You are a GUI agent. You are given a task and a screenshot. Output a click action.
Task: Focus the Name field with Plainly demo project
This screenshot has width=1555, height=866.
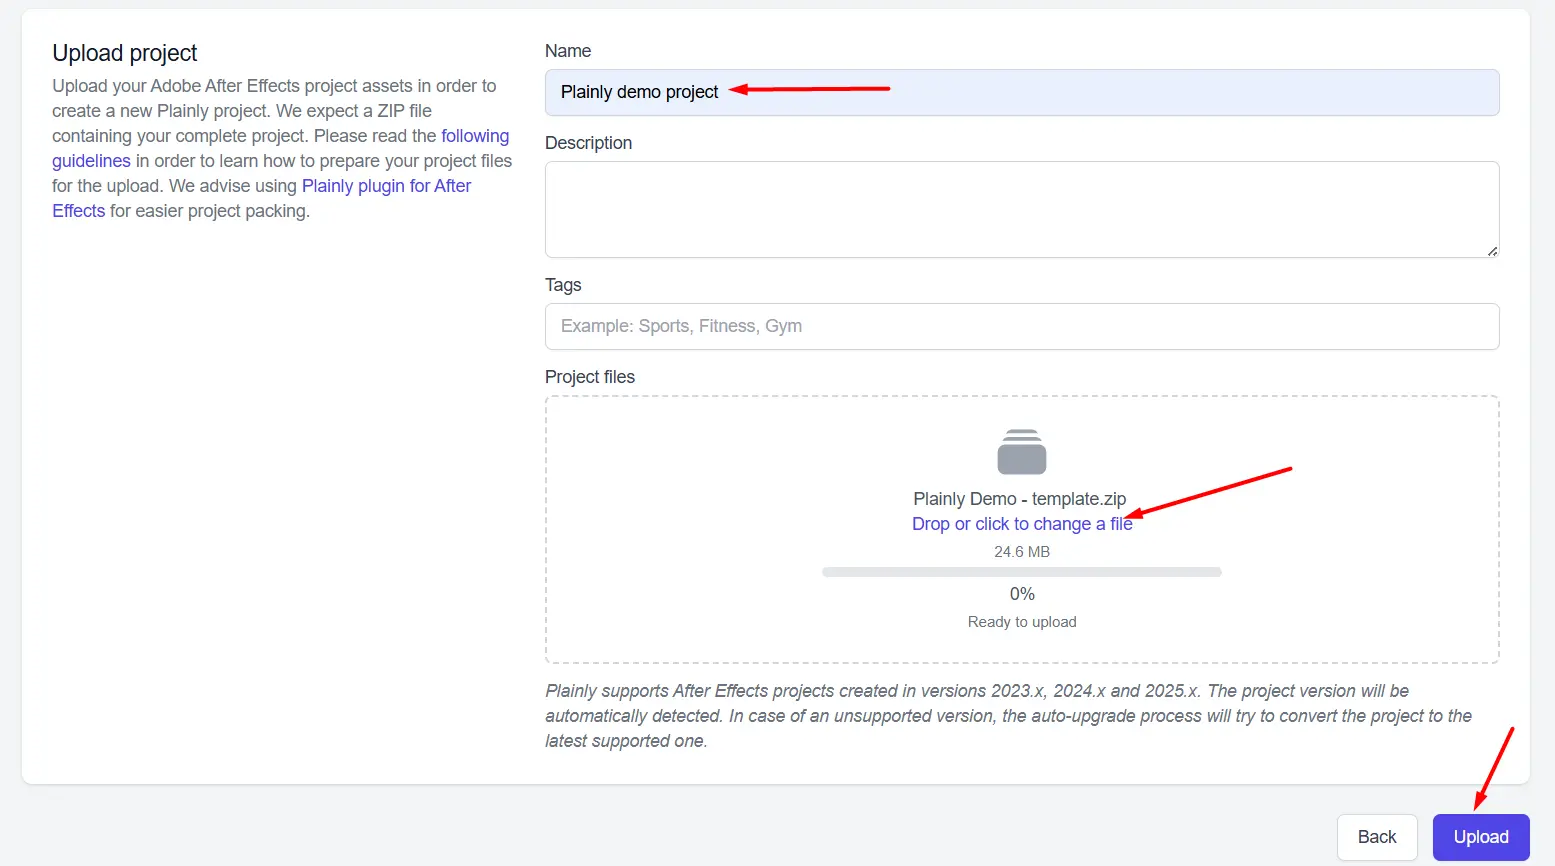click(1022, 92)
